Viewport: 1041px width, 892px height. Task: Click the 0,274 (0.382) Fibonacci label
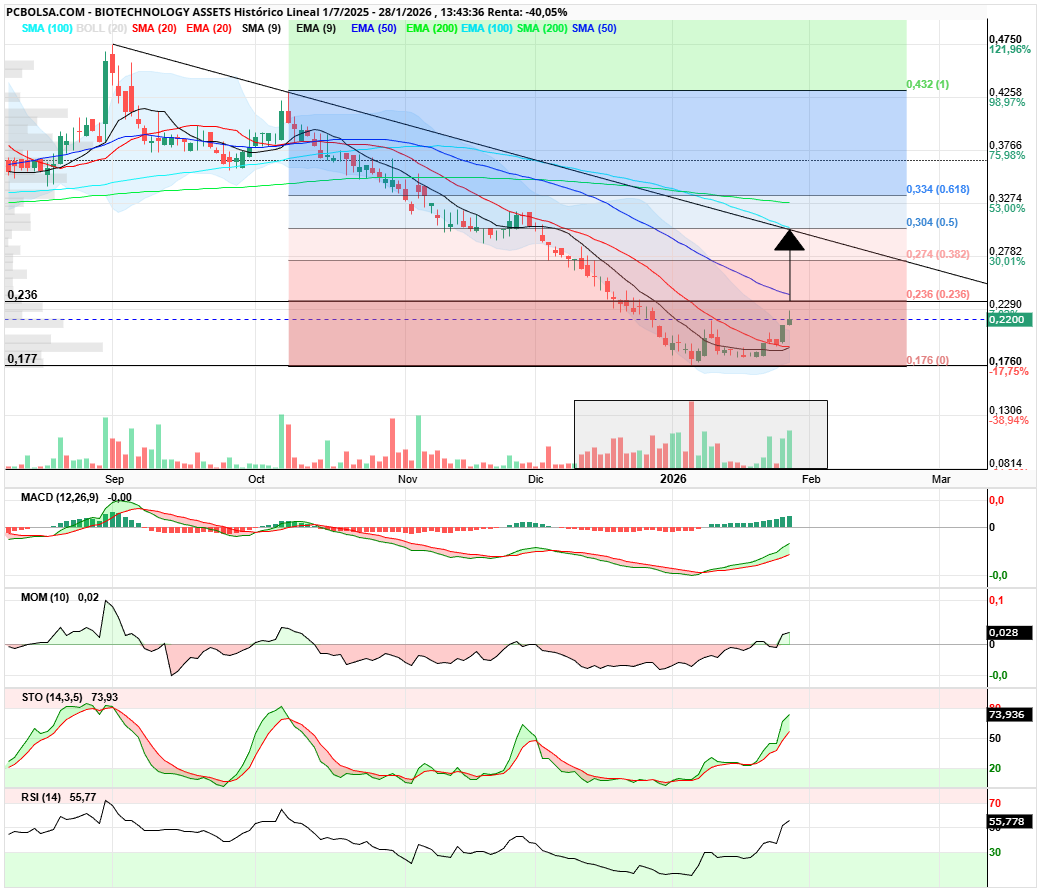937,255
